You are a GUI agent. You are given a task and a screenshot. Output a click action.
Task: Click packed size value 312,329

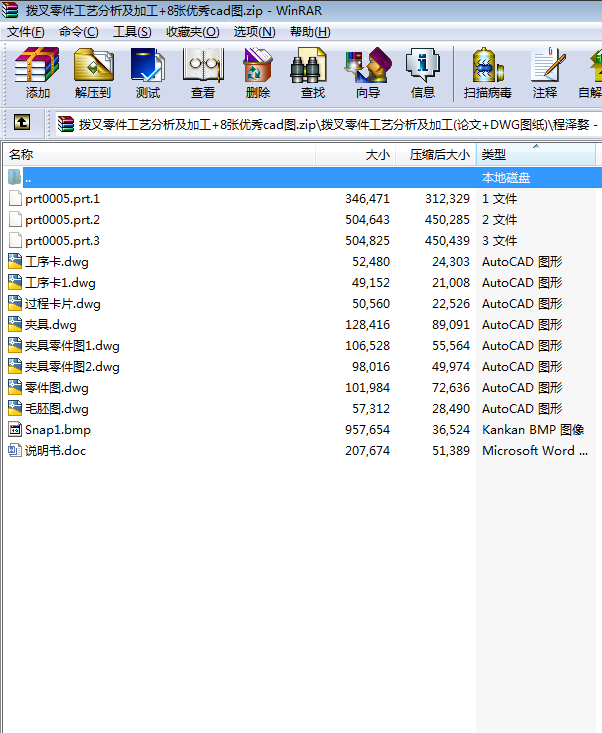(447, 199)
